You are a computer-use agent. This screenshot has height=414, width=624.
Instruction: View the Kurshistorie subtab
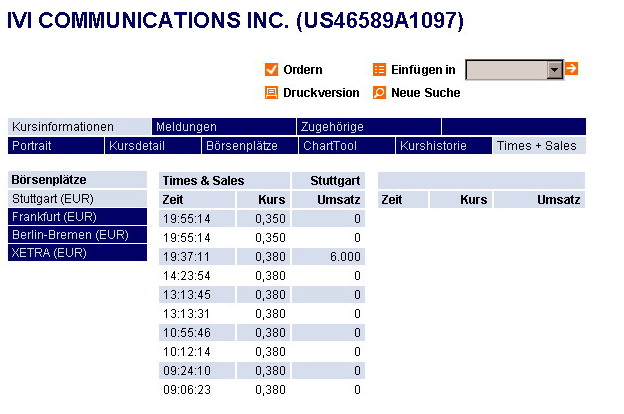433,146
